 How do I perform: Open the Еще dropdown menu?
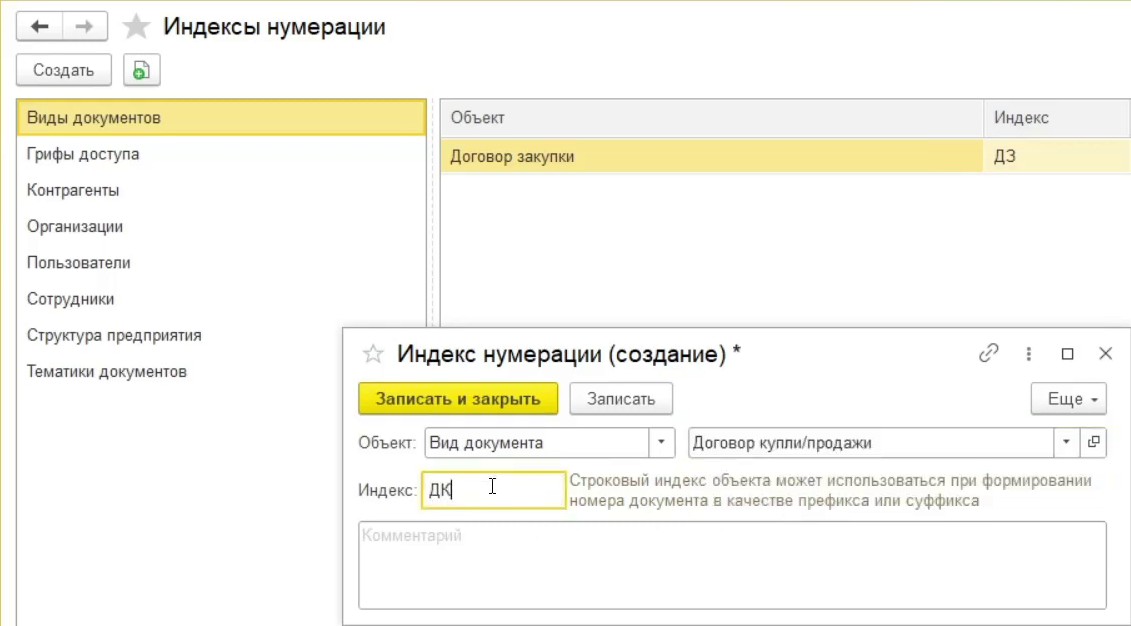(1068, 399)
